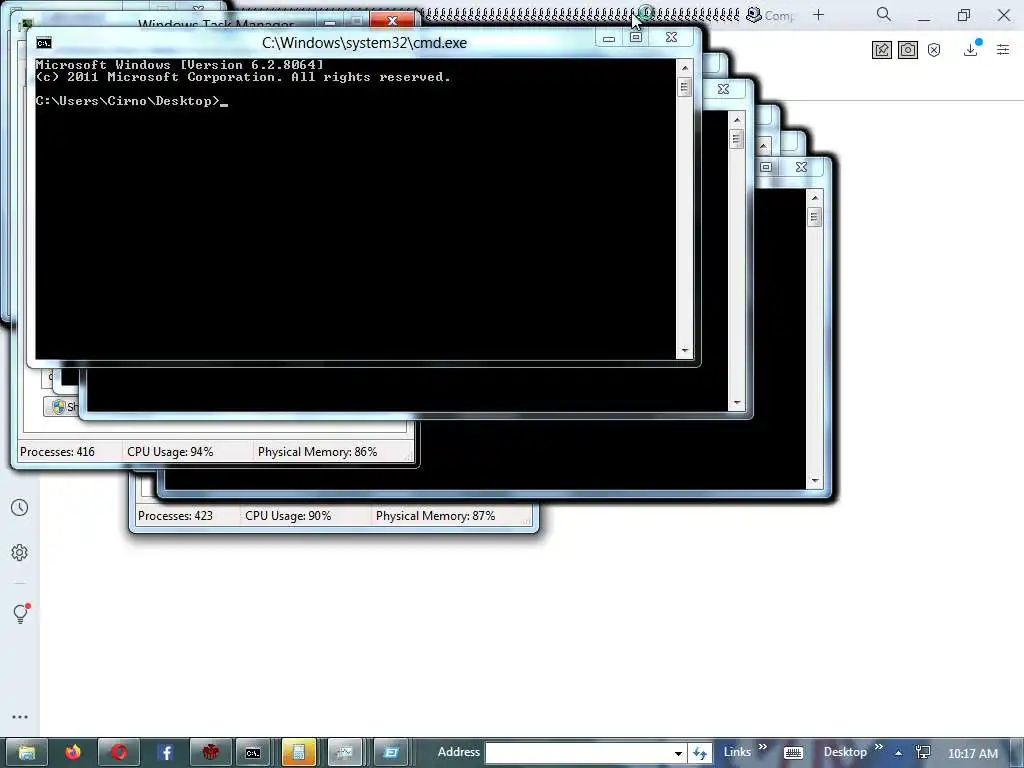The image size is (1024, 768).
Task: Open File Explorer from the taskbar
Action: click(x=27, y=752)
